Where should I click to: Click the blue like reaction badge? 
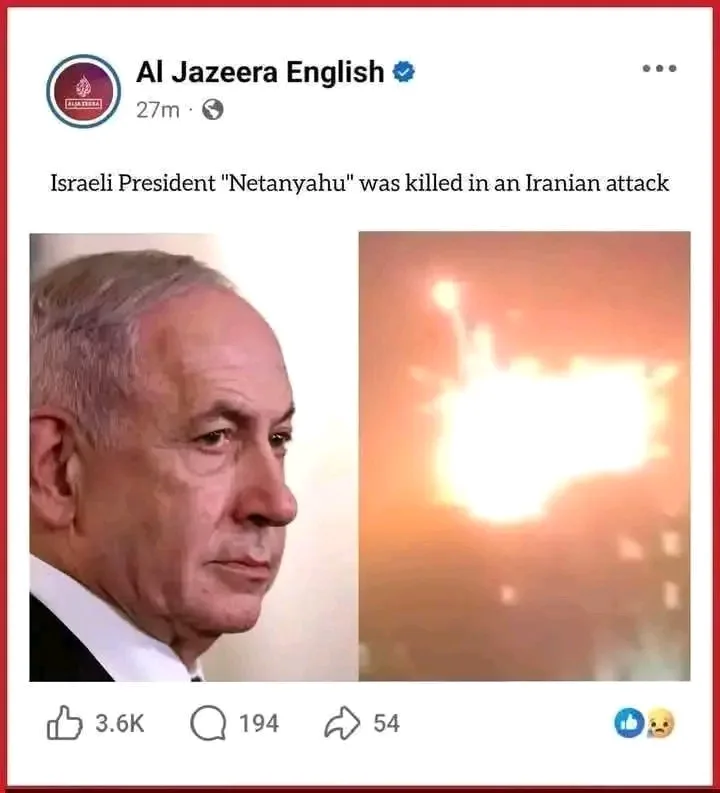coord(629,723)
